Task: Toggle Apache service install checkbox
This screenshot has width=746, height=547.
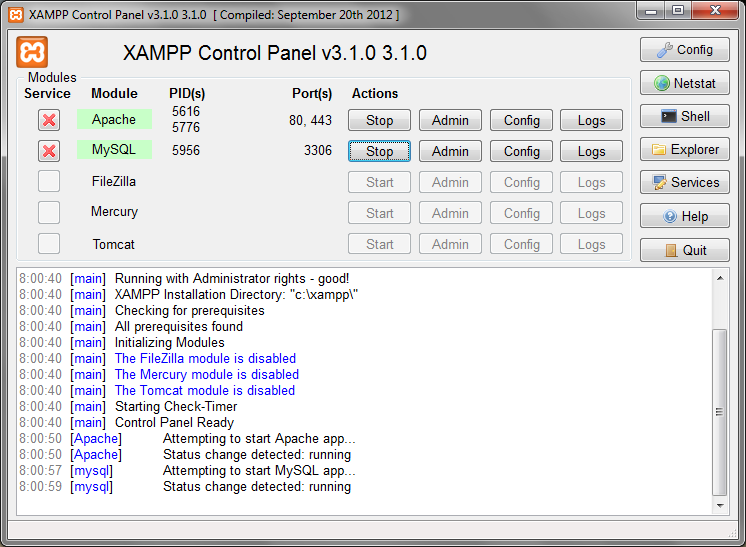Action: 49,120
